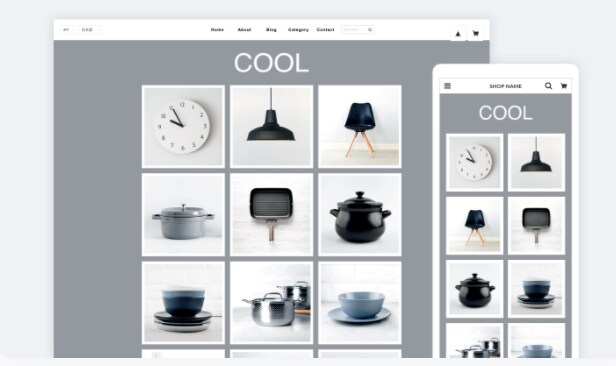The height and width of the screenshot is (366, 616).
Task: Open the white wall clock product on desktop
Action: 183,126
